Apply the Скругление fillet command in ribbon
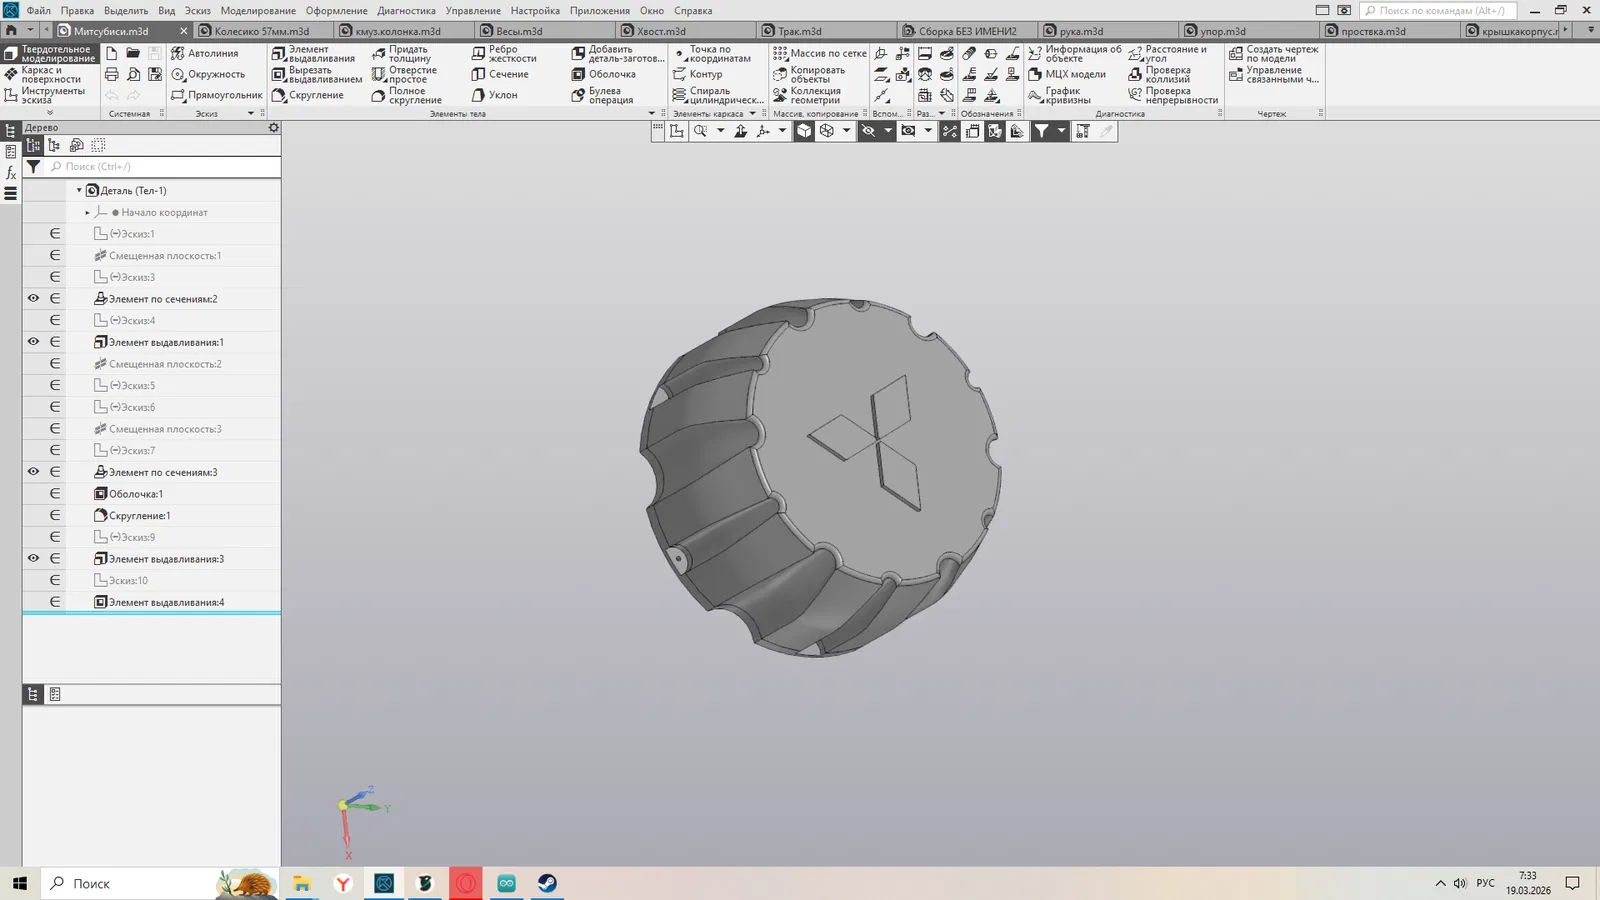1600x900 pixels. click(308, 95)
